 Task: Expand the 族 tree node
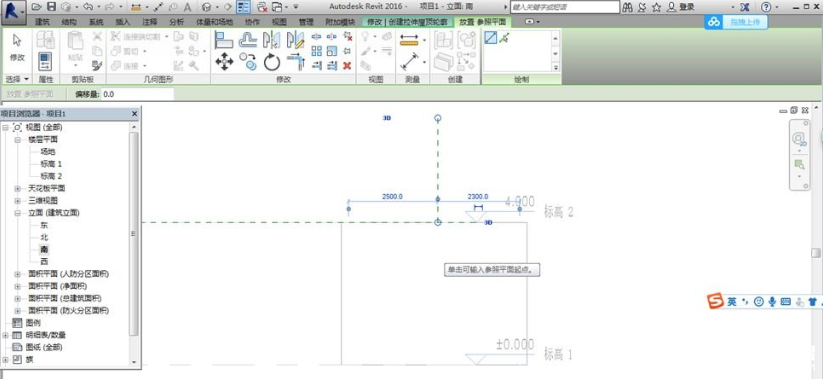pos(5,360)
